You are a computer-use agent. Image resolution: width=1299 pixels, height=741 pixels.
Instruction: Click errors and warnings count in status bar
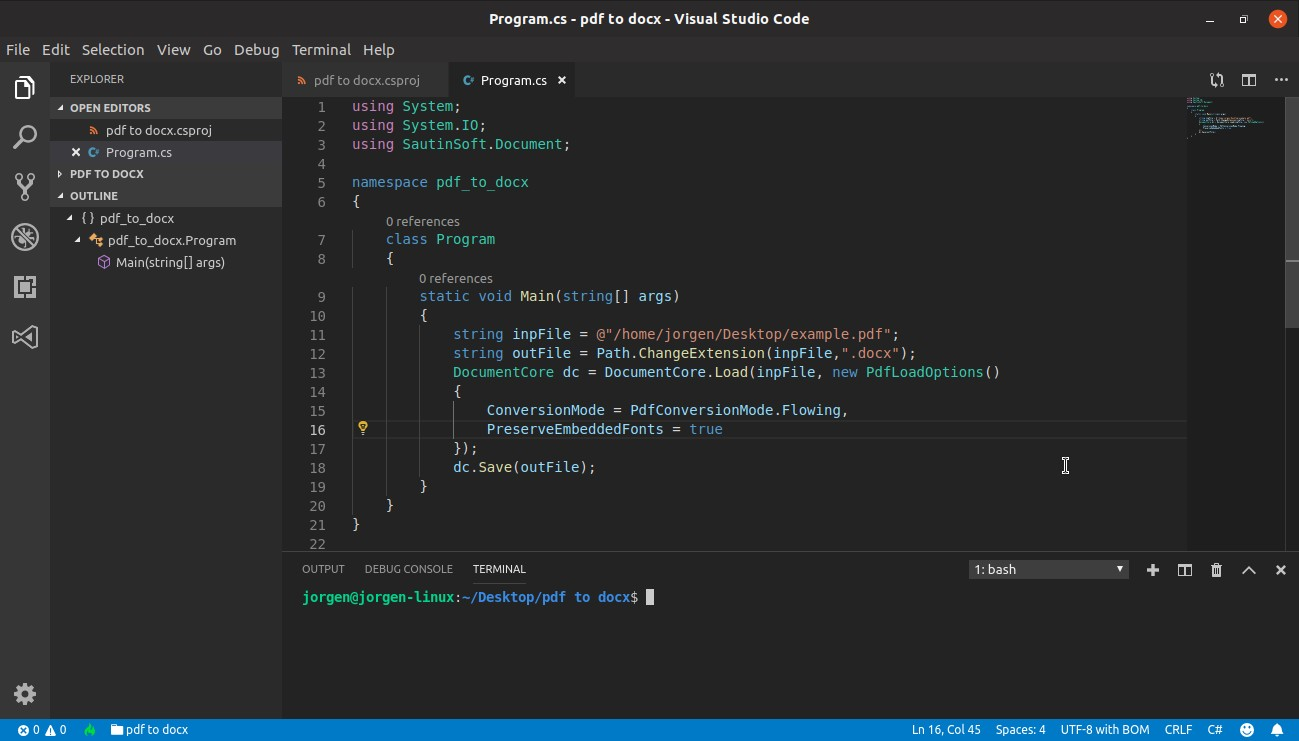pyautogui.click(x=42, y=730)
